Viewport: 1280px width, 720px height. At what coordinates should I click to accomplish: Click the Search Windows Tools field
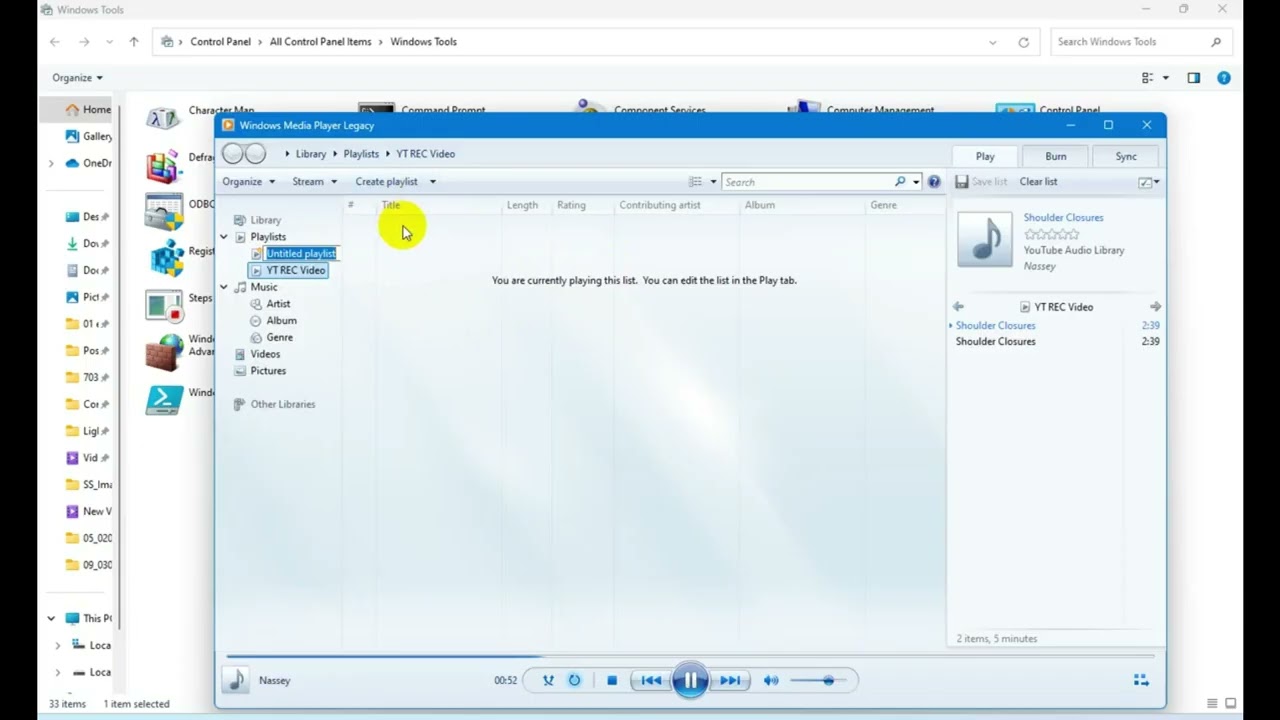(1140, 42)
